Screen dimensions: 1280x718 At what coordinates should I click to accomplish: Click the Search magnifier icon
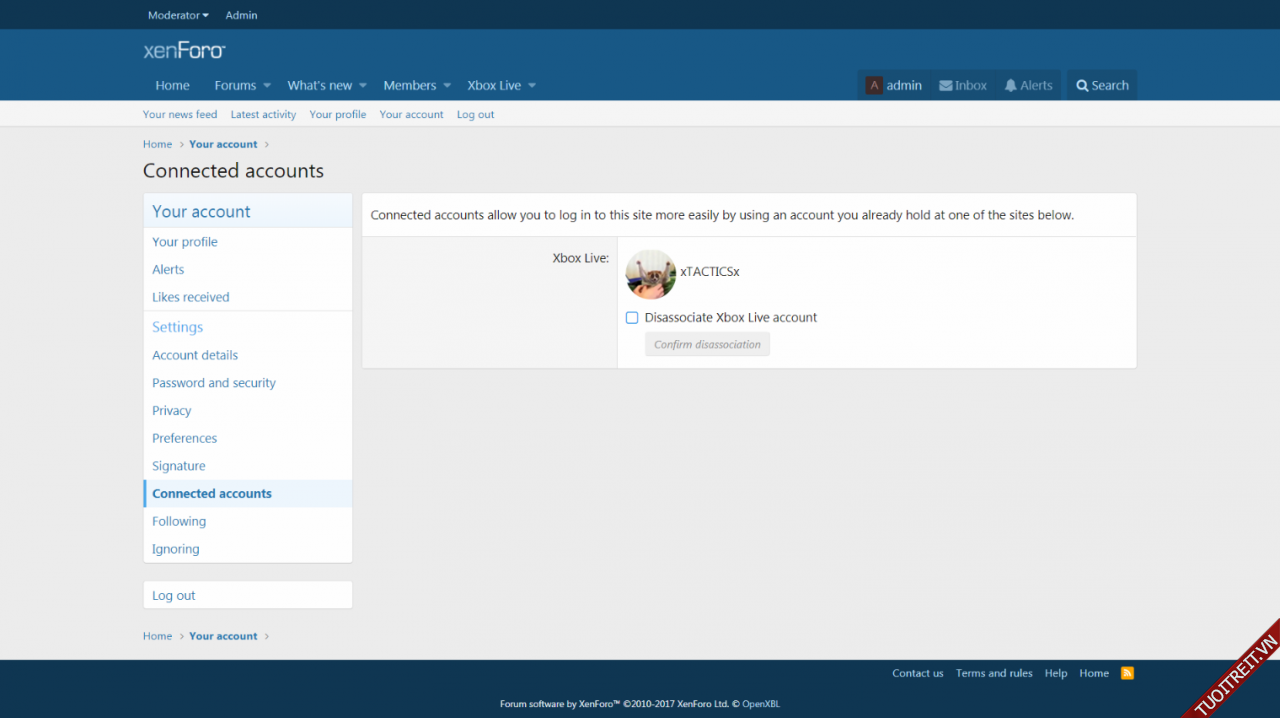(x=1082, y=86)
